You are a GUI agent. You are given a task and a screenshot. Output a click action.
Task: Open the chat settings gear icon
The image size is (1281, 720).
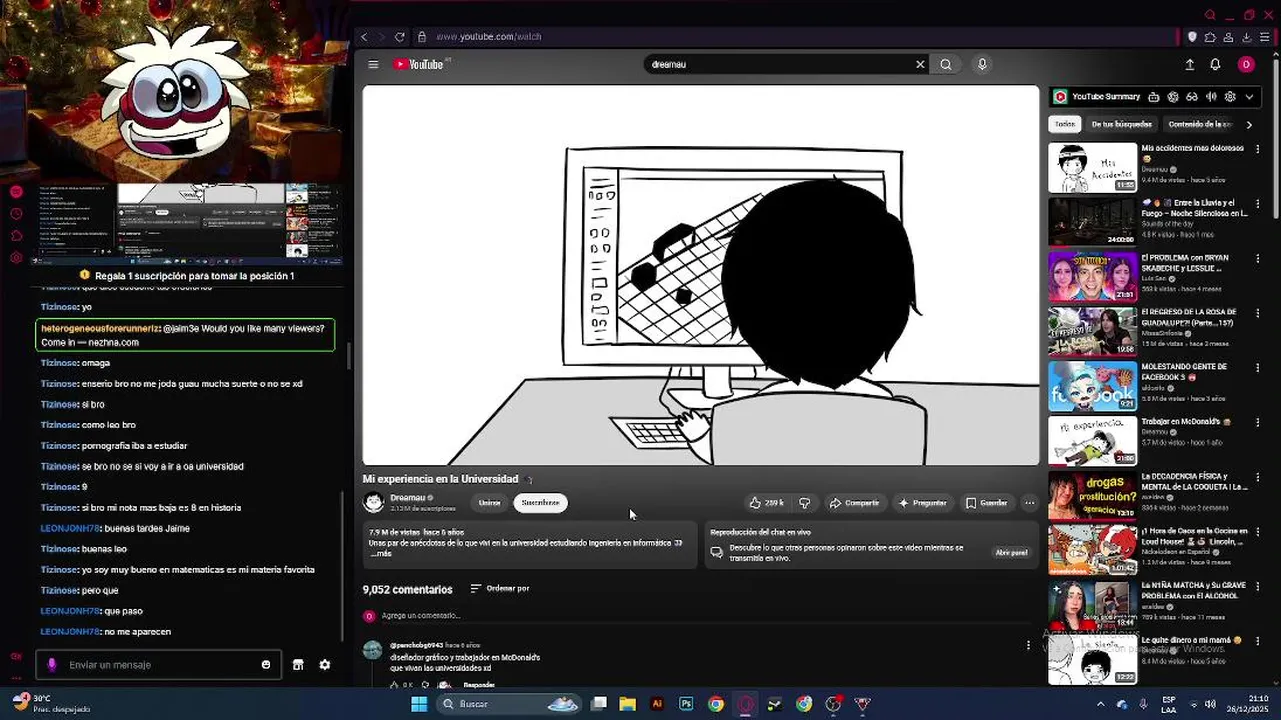pos(325,665)
